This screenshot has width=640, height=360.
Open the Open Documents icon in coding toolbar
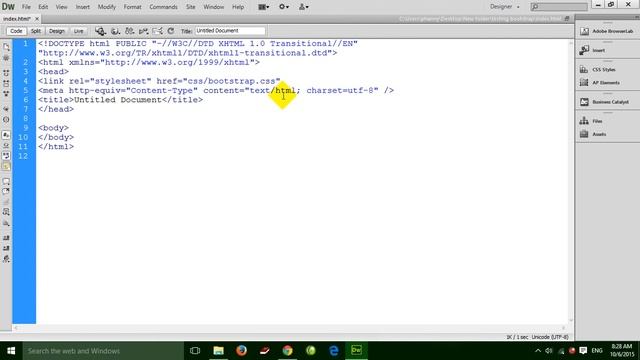pos(6,47)
